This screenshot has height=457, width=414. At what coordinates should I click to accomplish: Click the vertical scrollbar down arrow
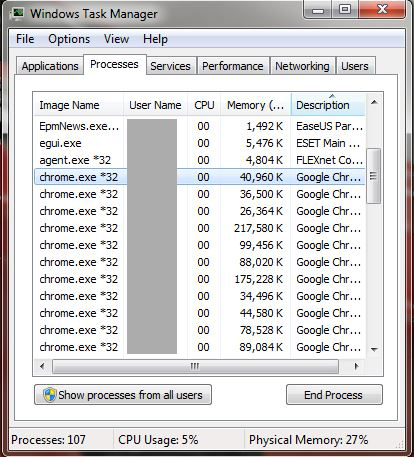[374, 349]
